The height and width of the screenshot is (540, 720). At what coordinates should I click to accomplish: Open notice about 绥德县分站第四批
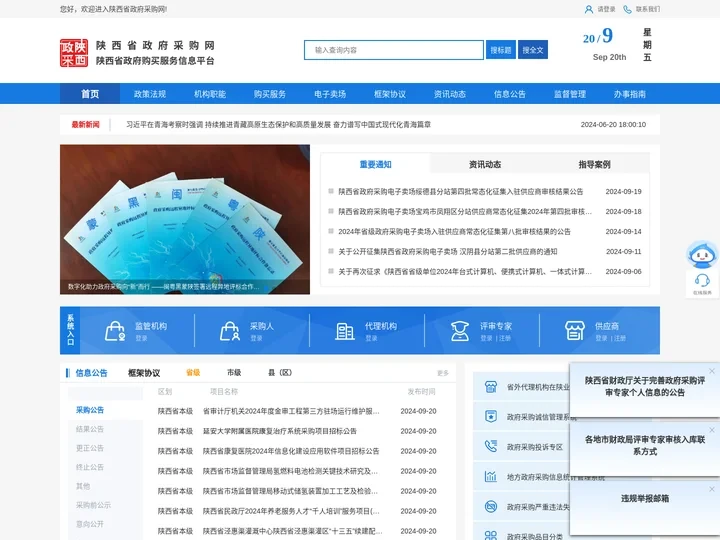click(461, 191)
